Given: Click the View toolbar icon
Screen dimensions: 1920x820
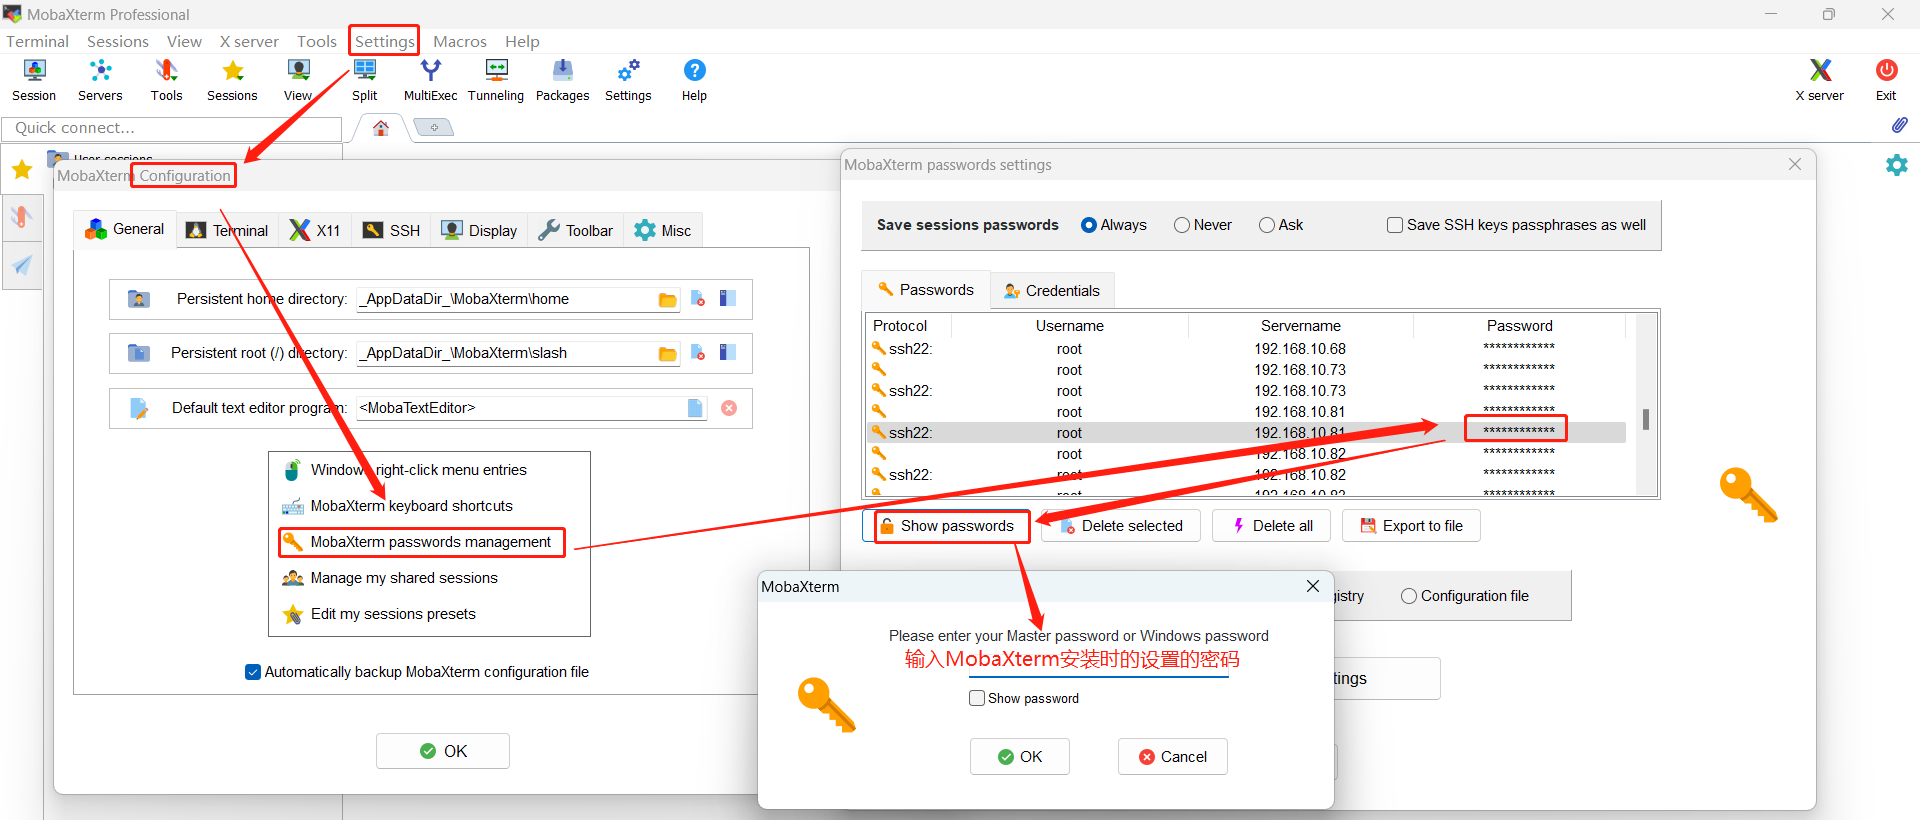Looking at the screenshot, I should click(x=298, y=80).
